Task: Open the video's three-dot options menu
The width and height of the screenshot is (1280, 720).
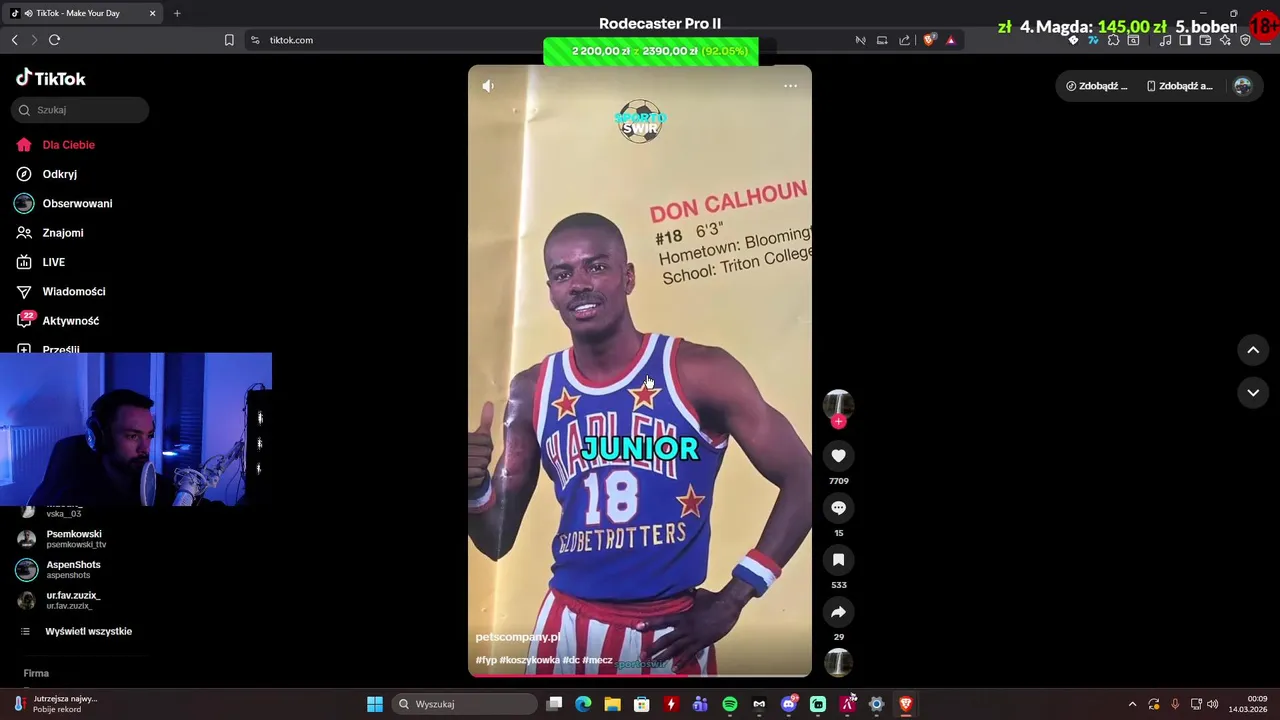Action: click(790, 86)
